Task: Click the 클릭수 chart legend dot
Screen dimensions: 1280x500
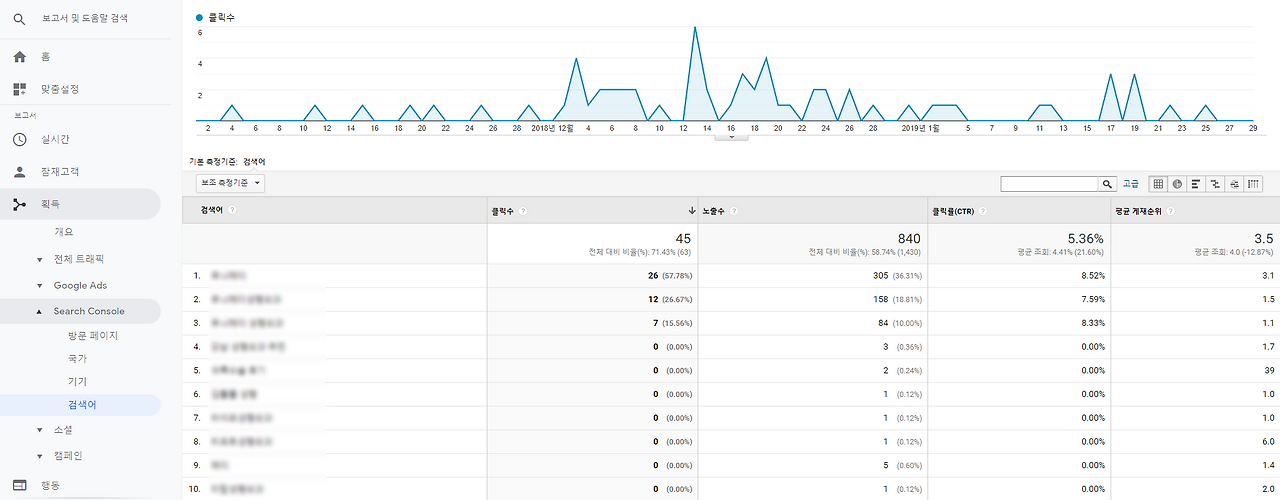Action: 200,18
